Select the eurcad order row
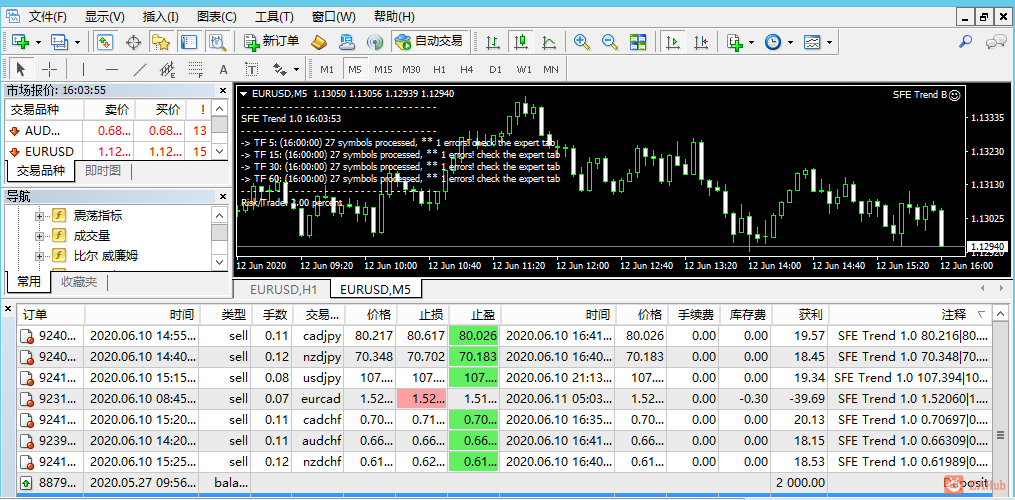This screenshot has width=1015, height=500. [504, 398]
